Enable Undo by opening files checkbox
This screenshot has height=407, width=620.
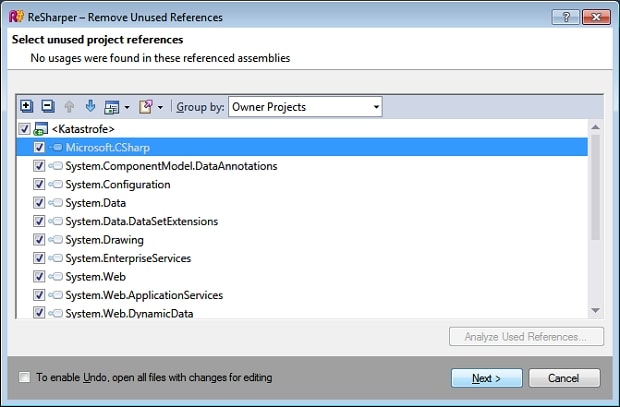25,377
